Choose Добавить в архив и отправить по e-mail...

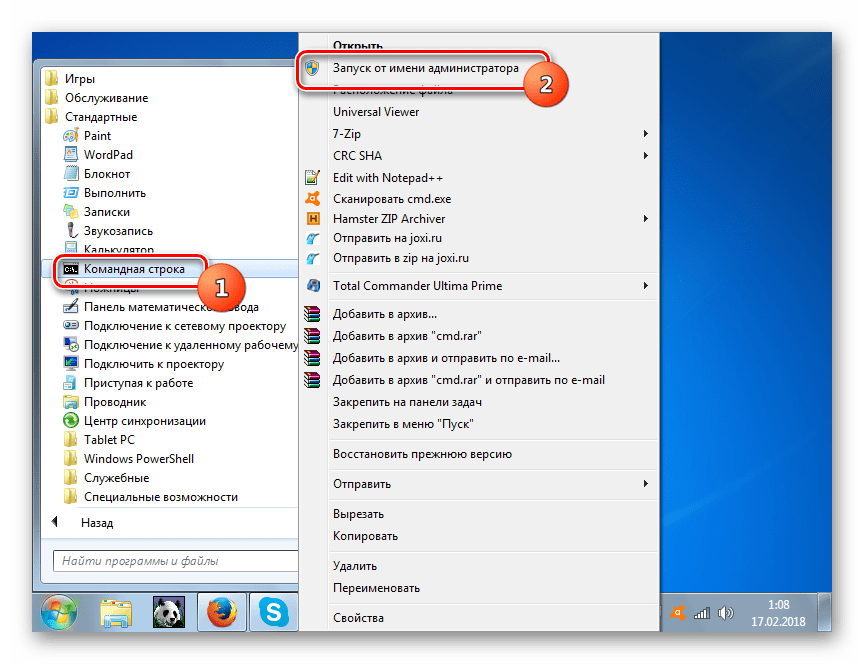pyautogui.click(x=446, y=358)
